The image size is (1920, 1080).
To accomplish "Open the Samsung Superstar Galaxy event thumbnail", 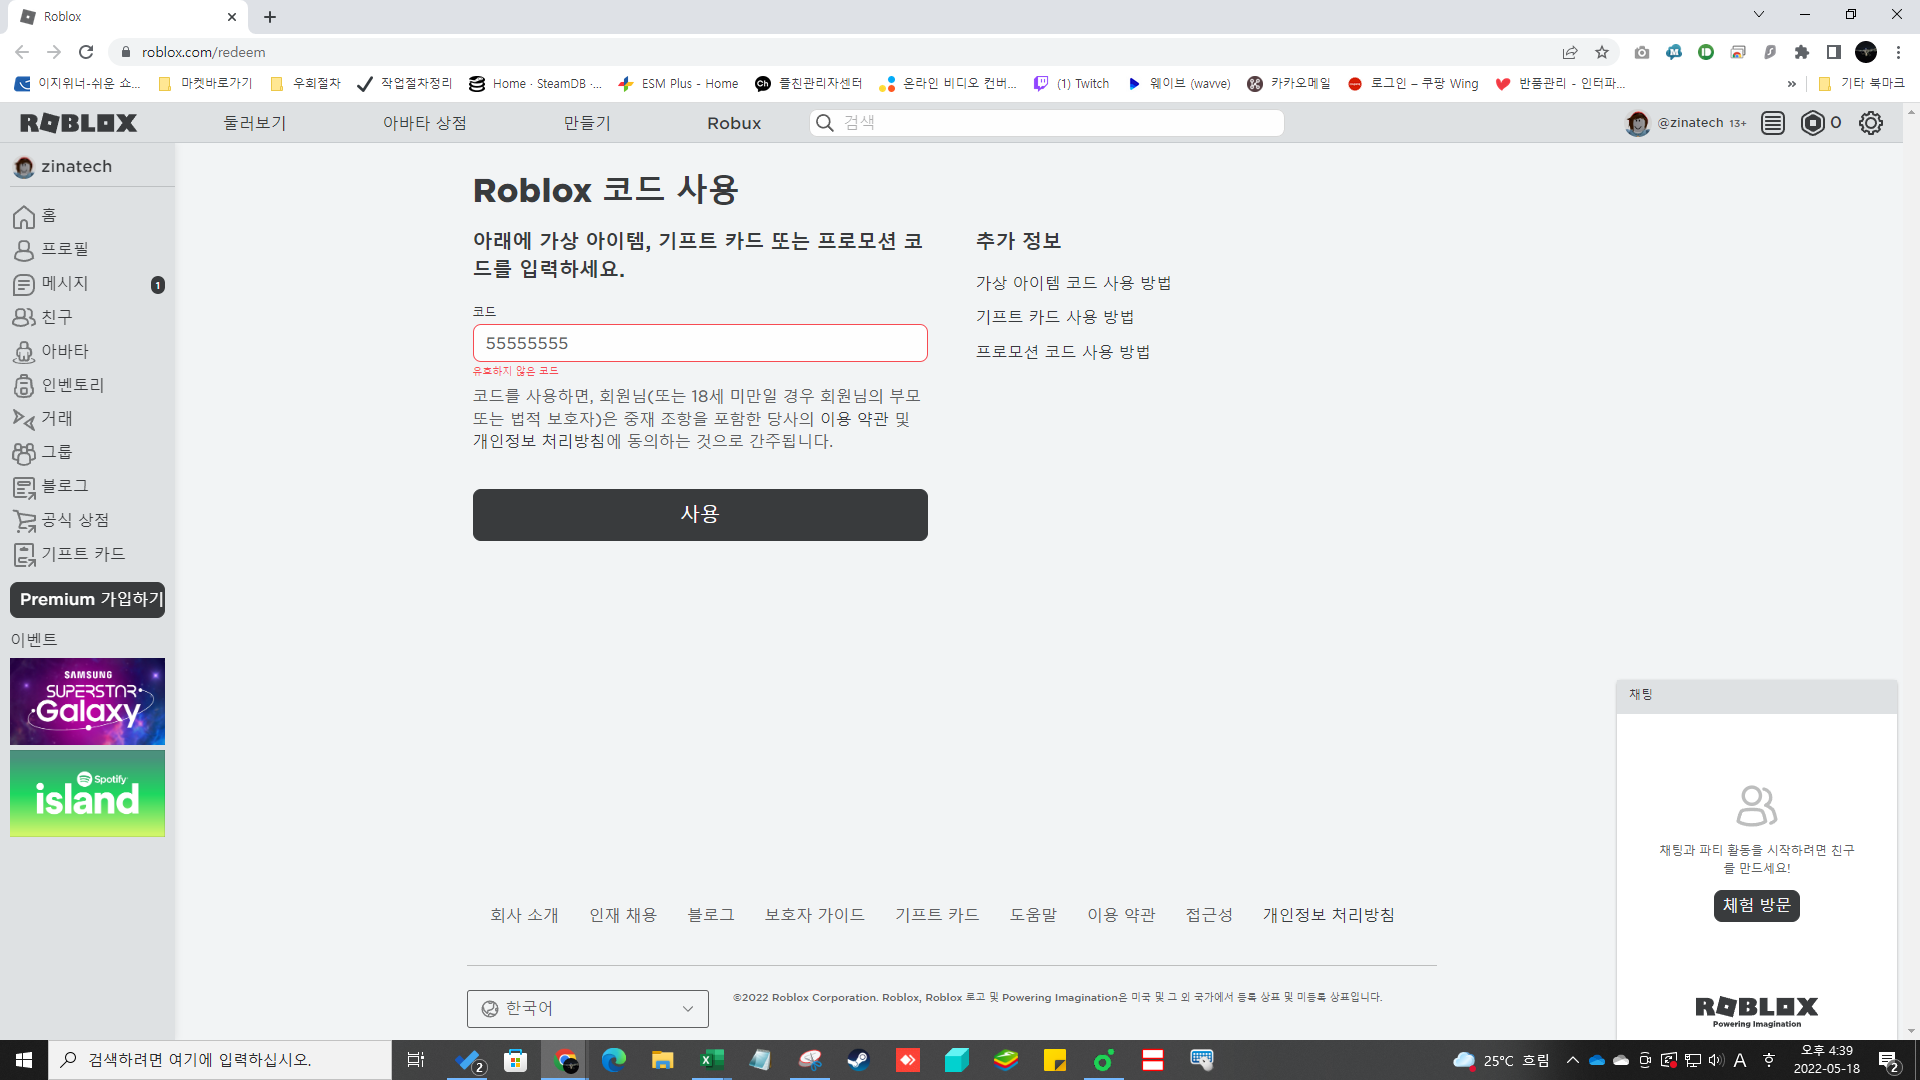I will click(87, 701).
